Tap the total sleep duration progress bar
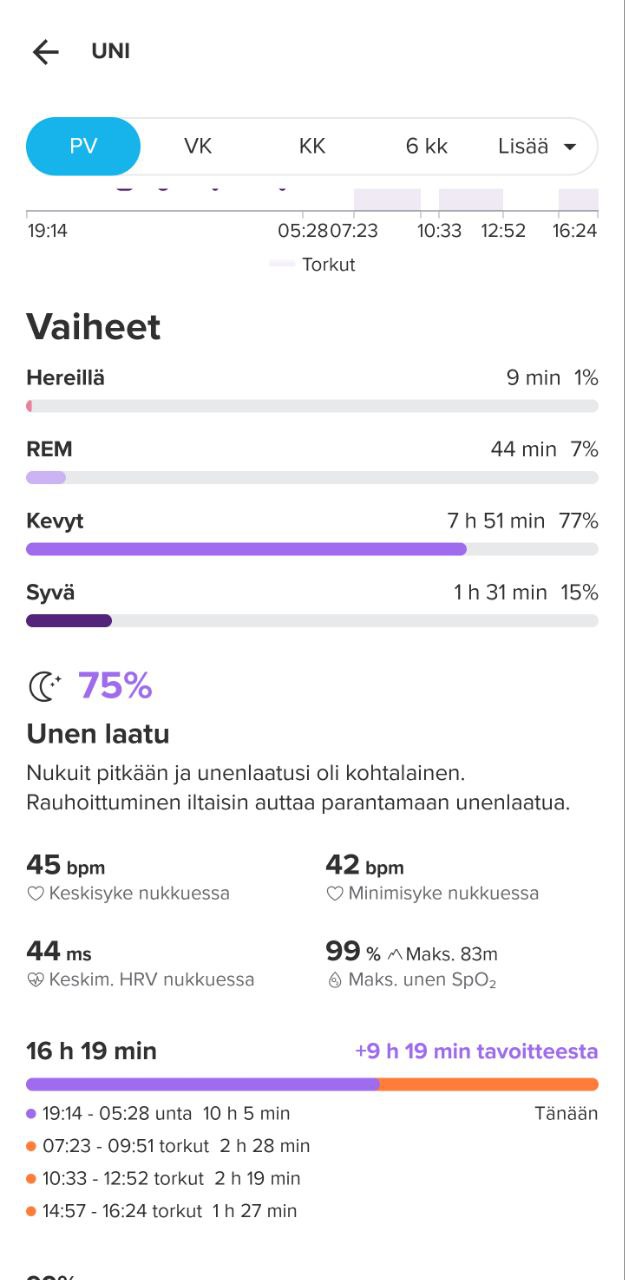625x1280 pixels. pyautogui.click(x=312, y=1084)
